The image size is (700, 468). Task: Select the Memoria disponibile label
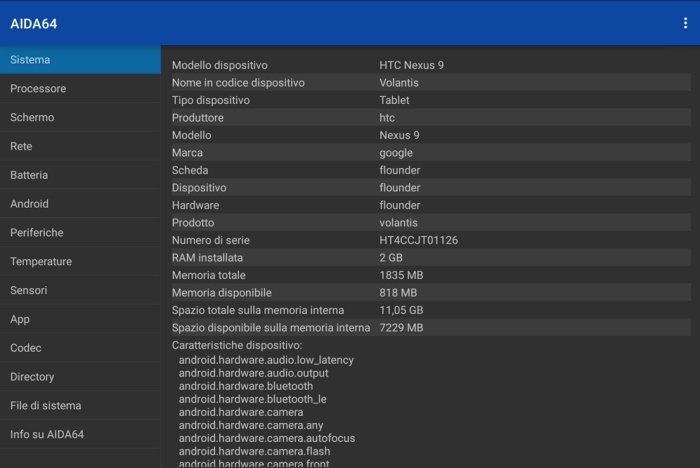(221, 293)
